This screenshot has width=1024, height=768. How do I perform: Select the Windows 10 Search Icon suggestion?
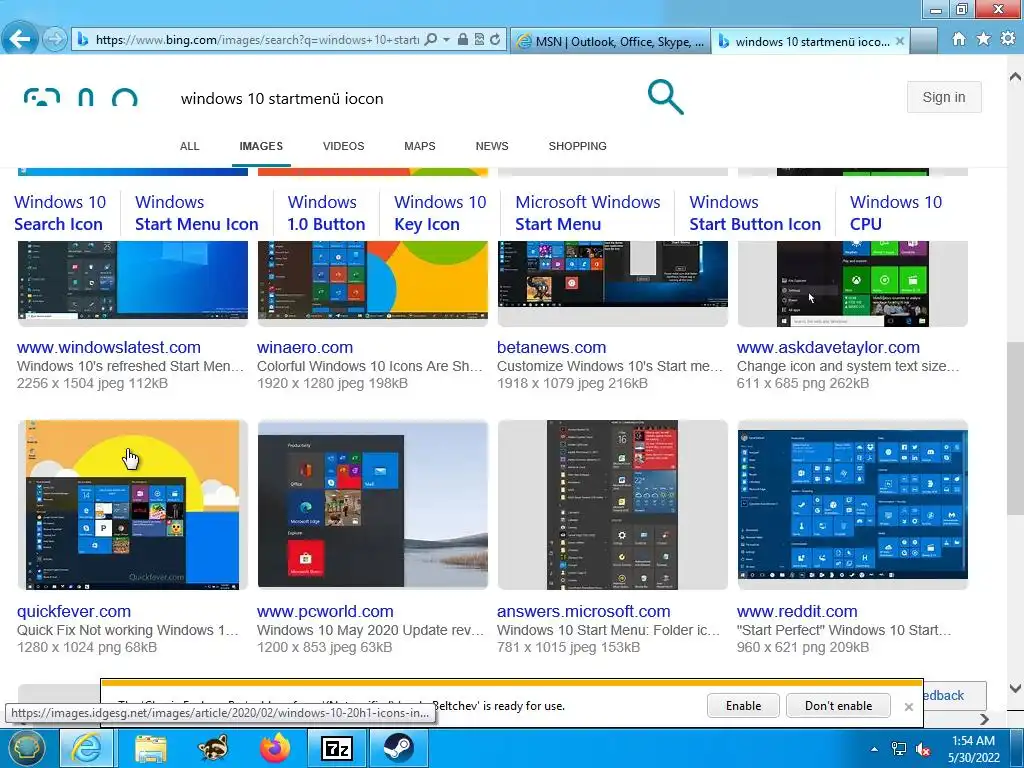click(x=59, y=213)
